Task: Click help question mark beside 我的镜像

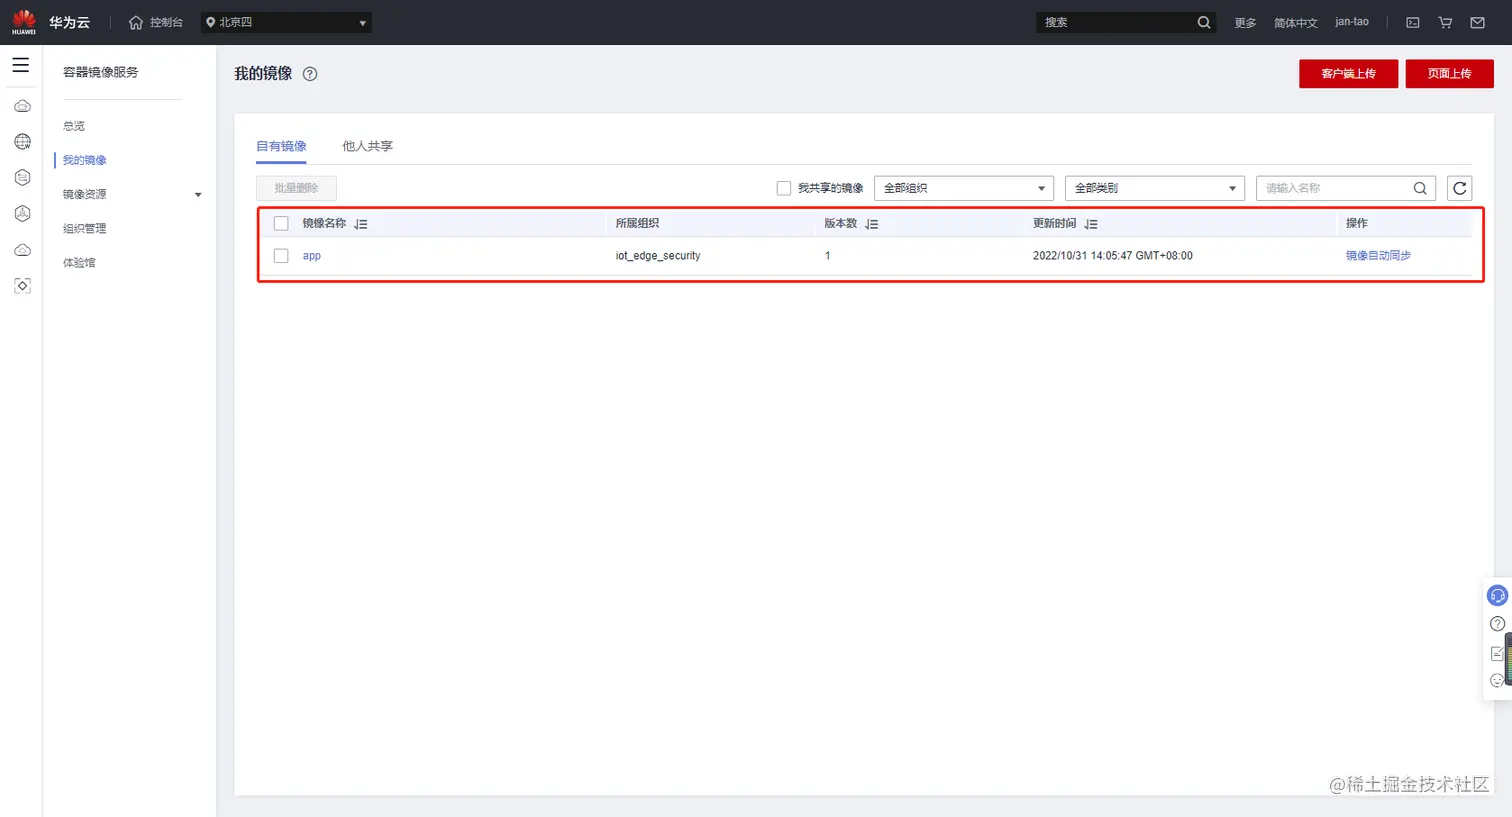Action: tap(310, 74)
